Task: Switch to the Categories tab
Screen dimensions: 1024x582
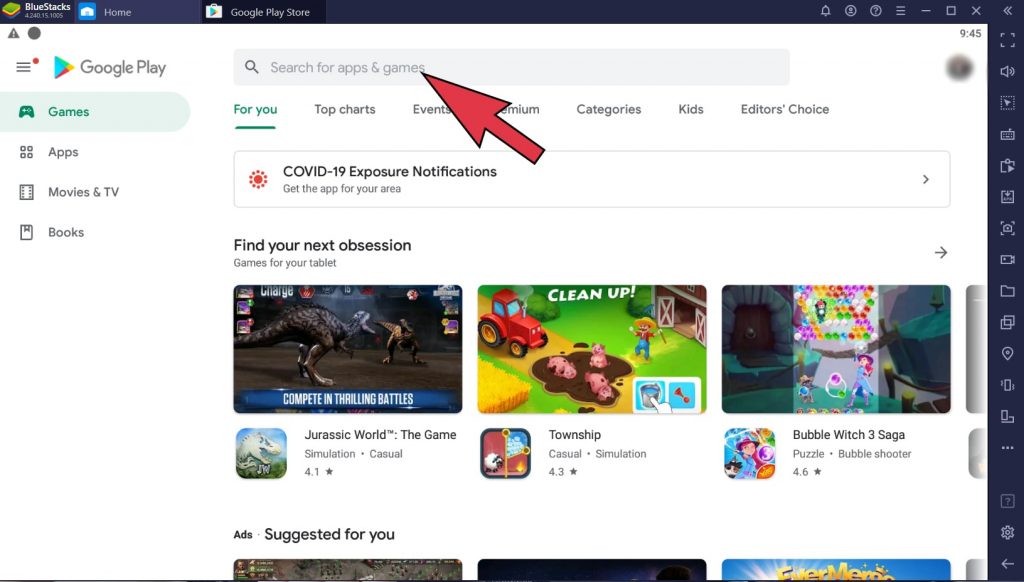Action: pyautogui.click(x=609, y=109)
